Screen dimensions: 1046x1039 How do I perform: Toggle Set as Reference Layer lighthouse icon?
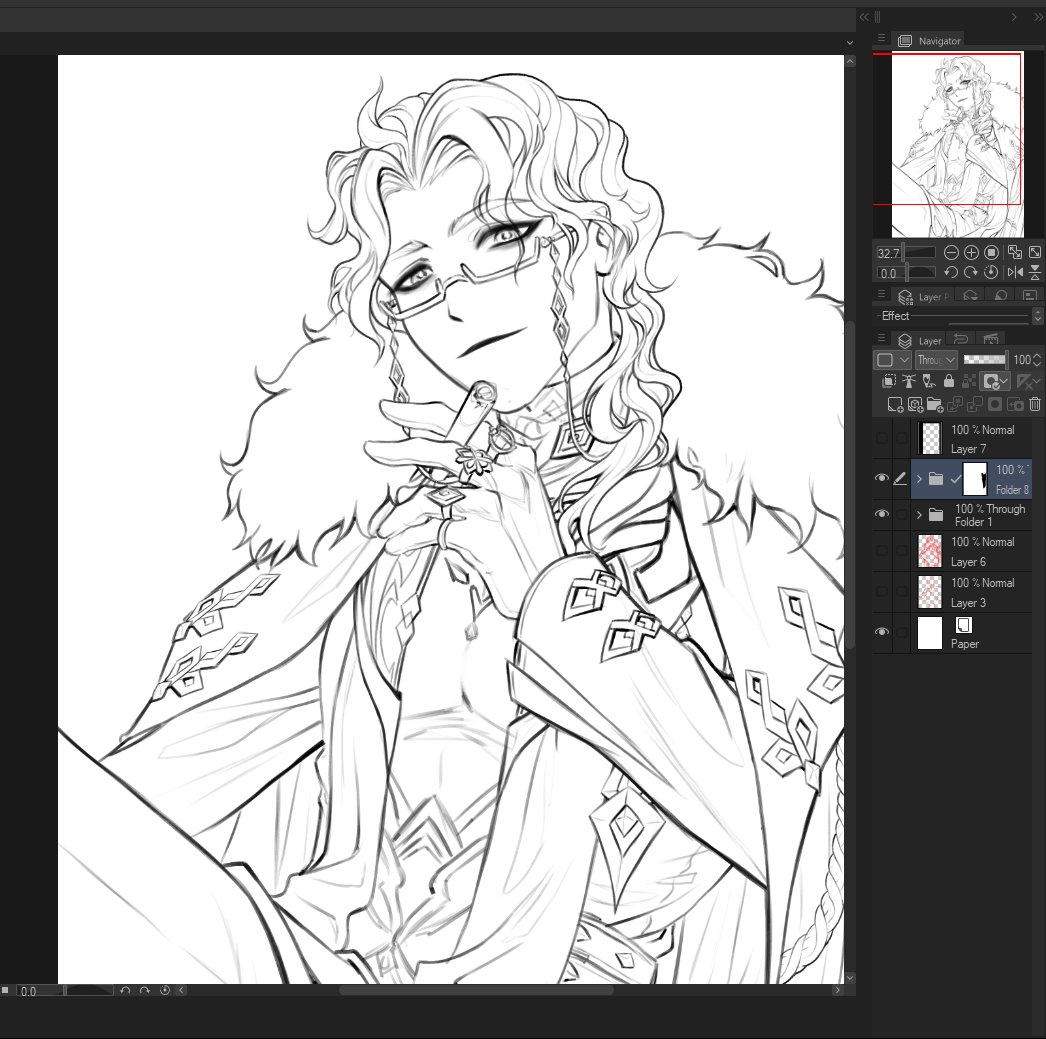click(x=909, y=381)
